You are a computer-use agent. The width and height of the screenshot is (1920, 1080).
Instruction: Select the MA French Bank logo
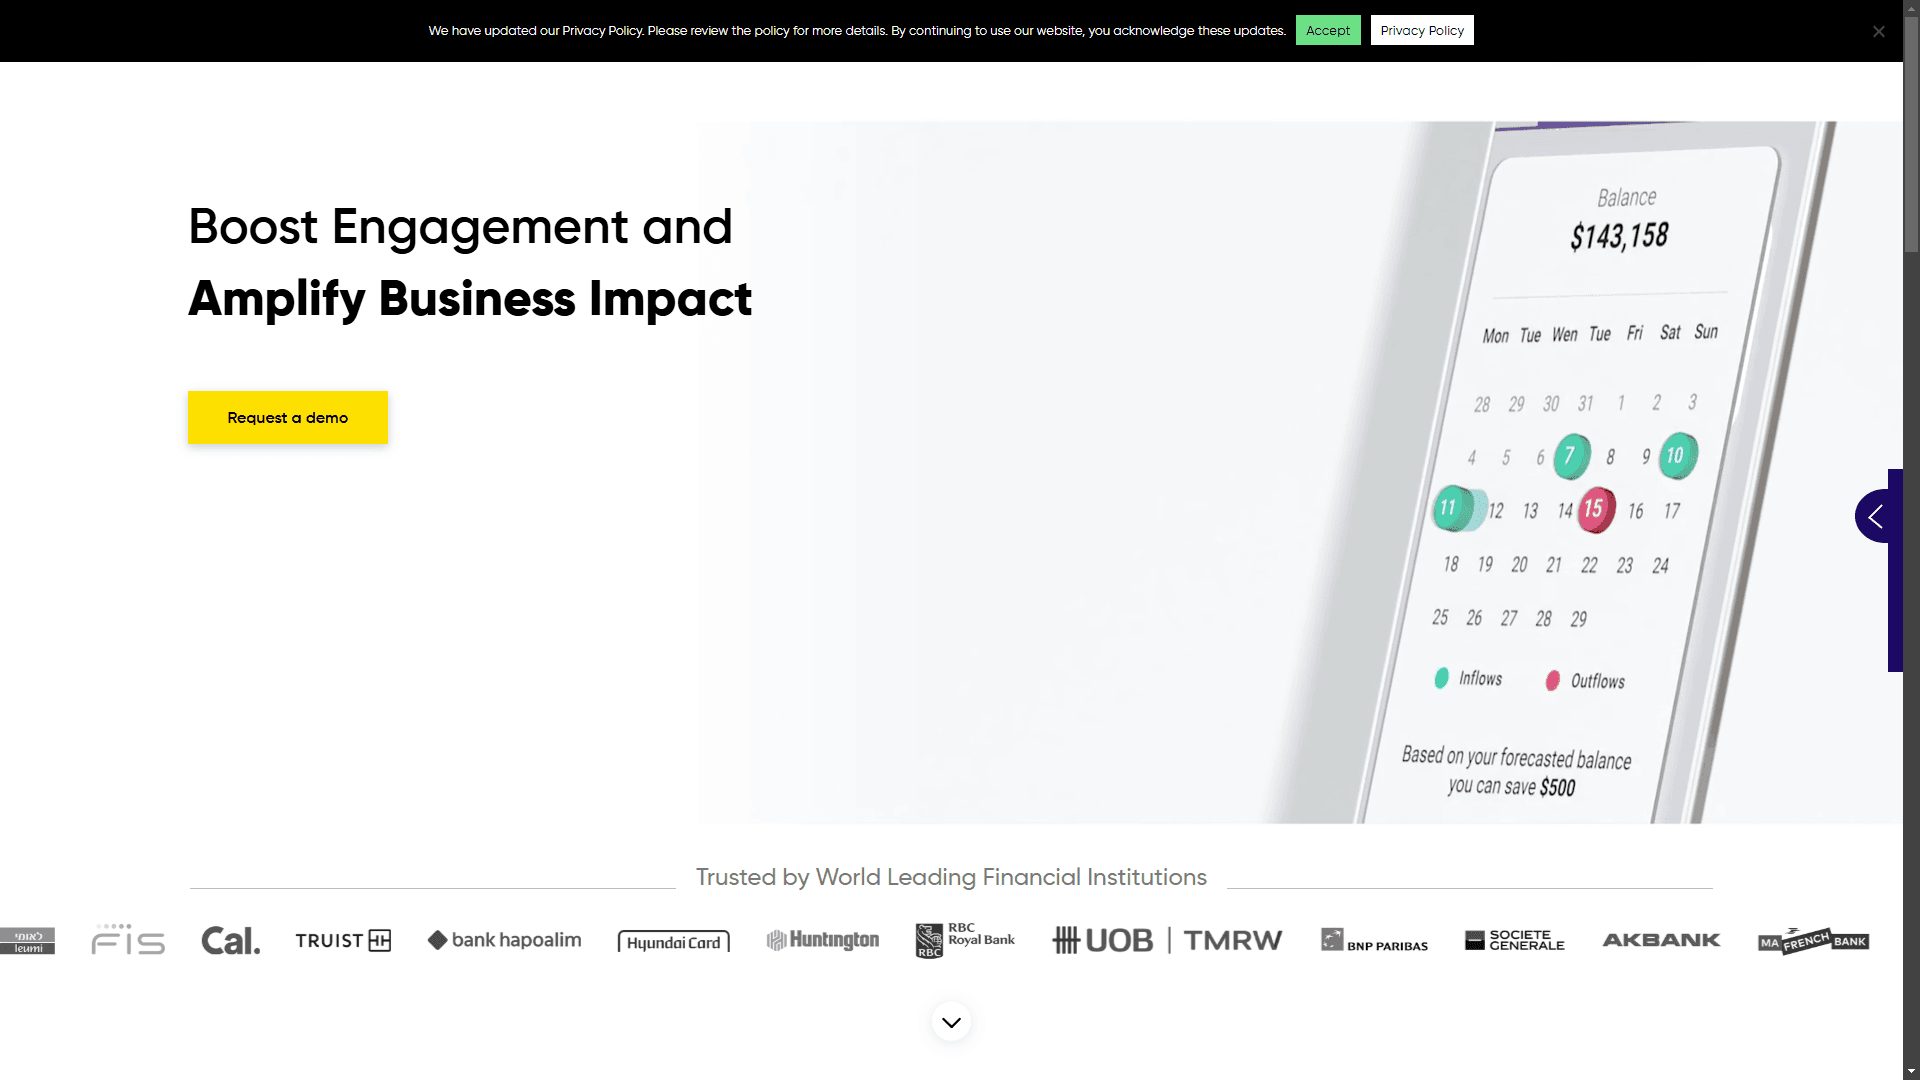pos(1812,940)
